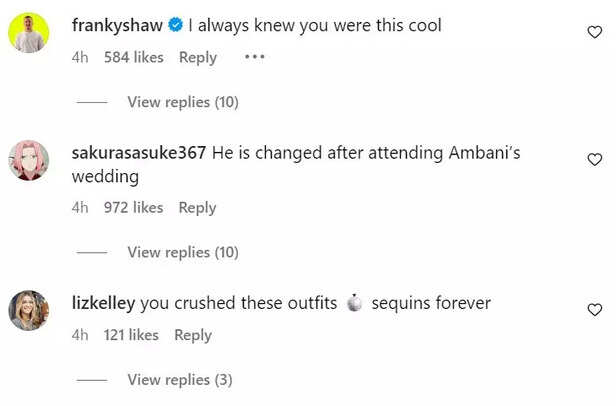Visit the sakurasasuke367 username link
This screenshot has height=406, width=616.
[139, 153]
